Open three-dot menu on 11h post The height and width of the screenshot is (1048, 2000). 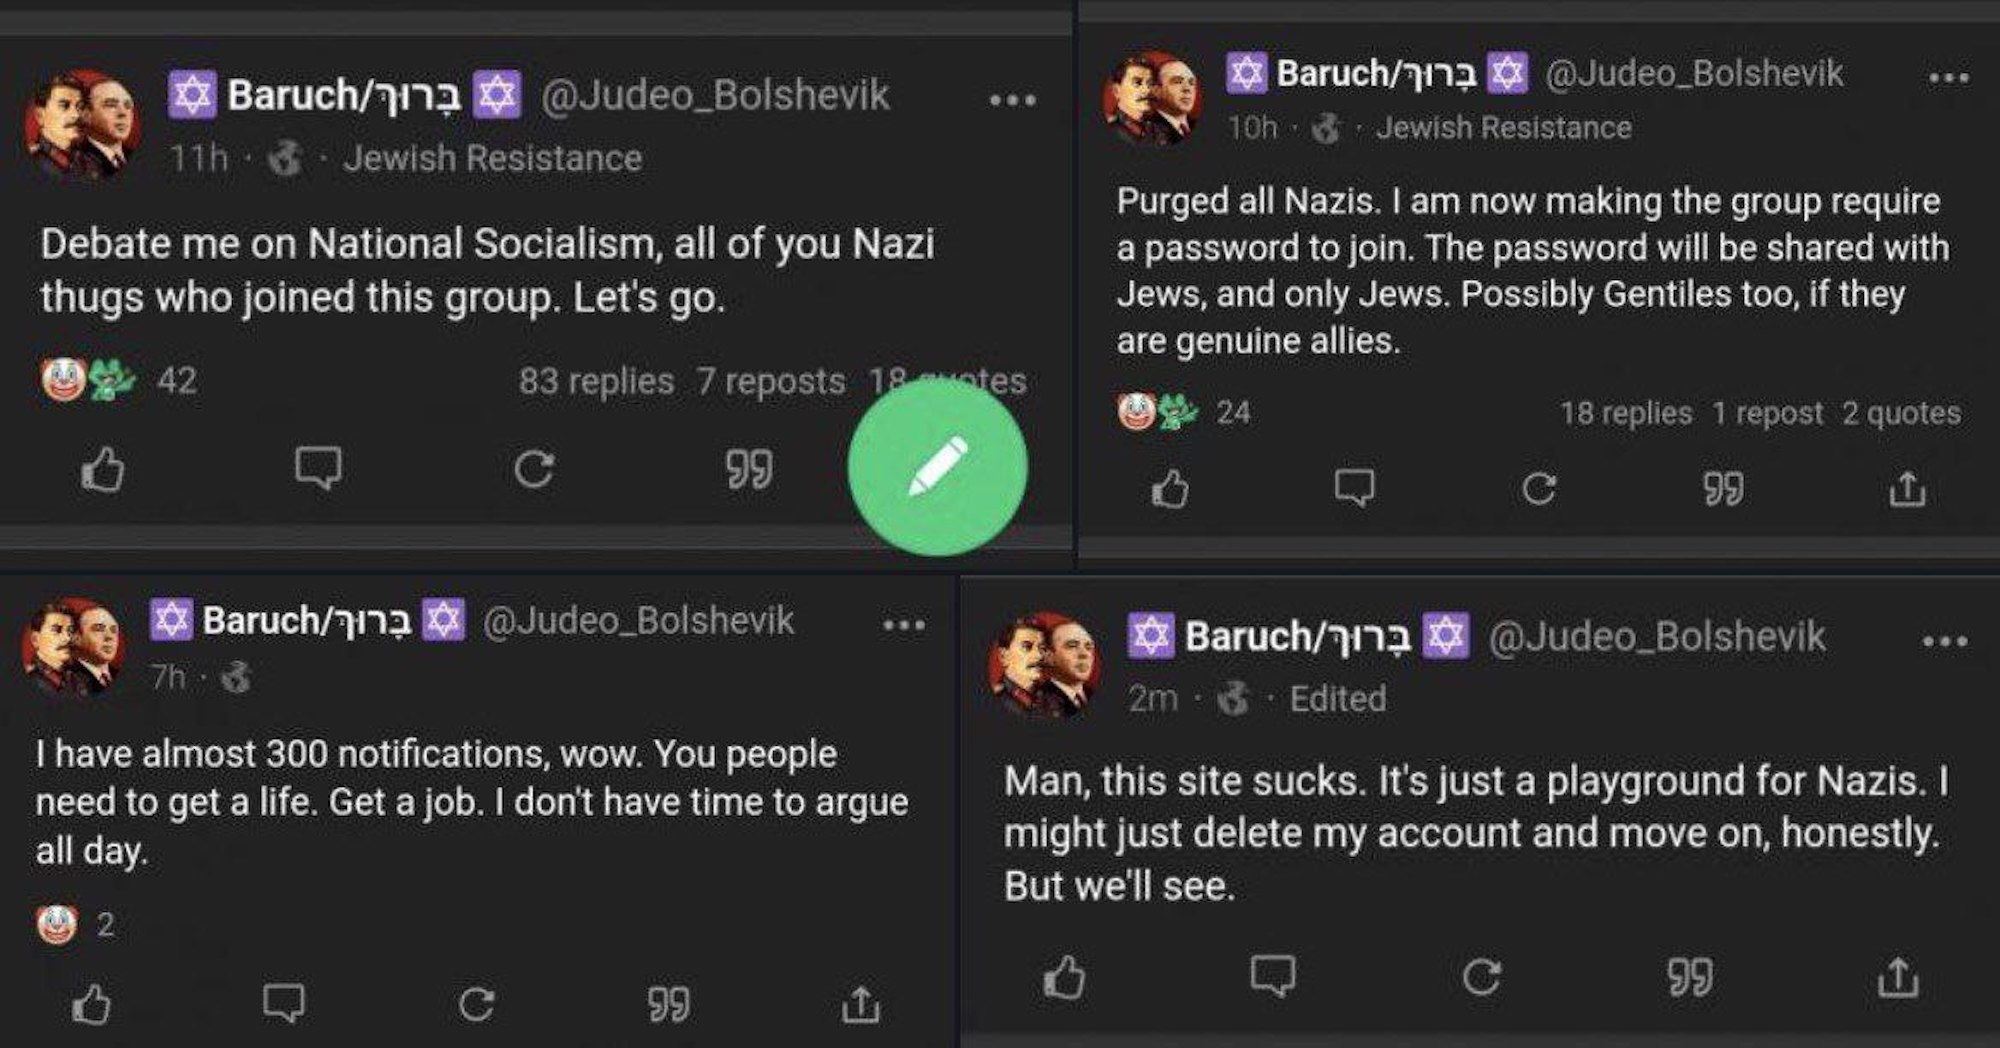pos(1012,100)
